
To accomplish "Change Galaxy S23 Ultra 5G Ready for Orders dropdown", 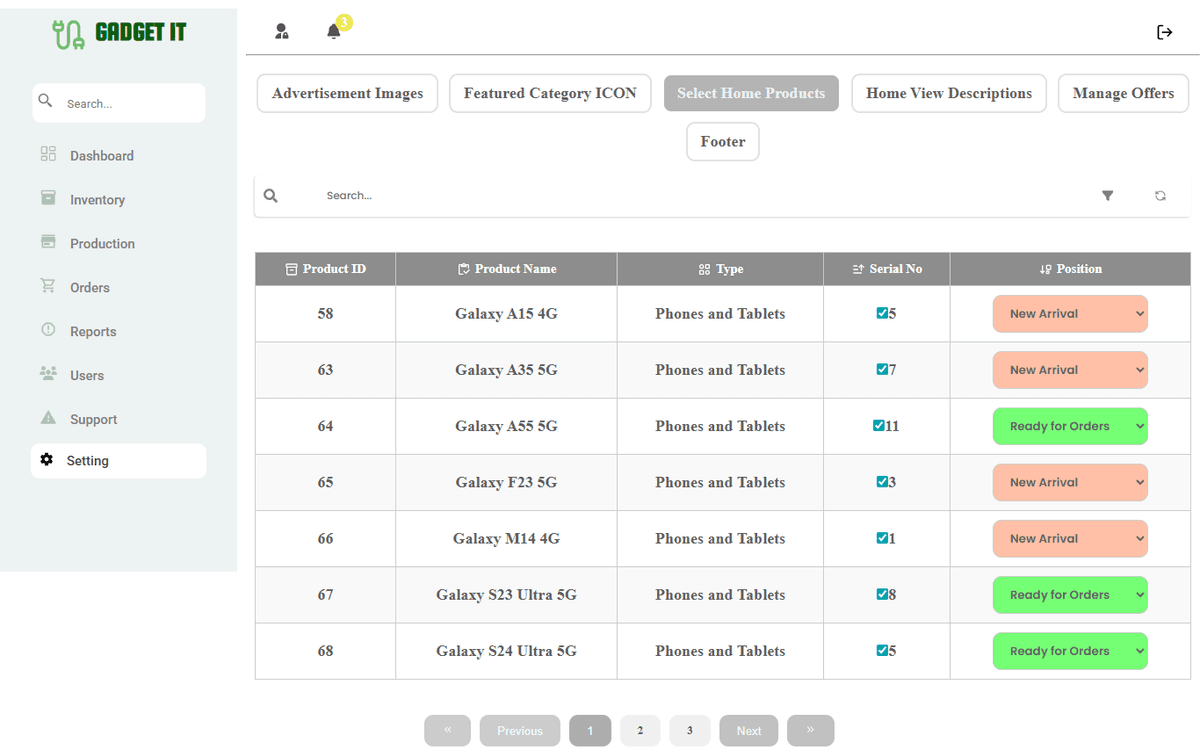I will pos(1070,594).
